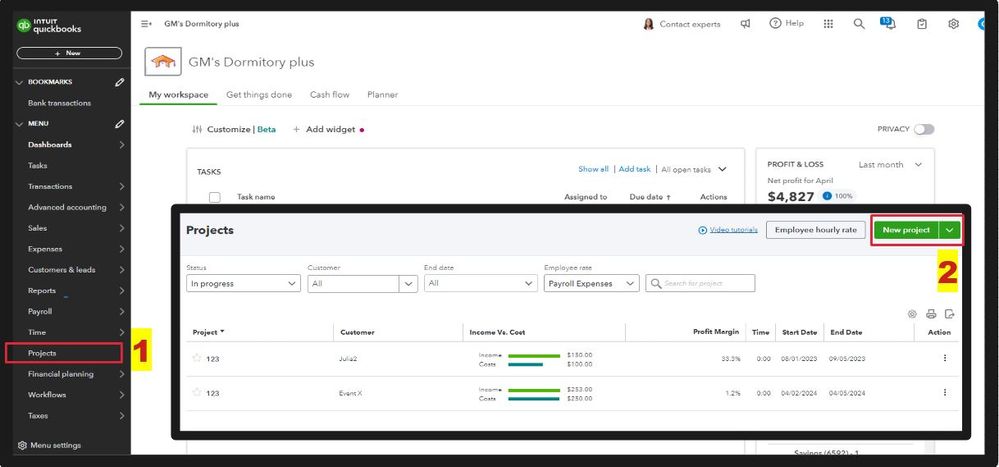This screenshot has width=999, height=467.
Task: Open the action menu for the Event X project
Action: pyautogui.click(x=945, y=392)
